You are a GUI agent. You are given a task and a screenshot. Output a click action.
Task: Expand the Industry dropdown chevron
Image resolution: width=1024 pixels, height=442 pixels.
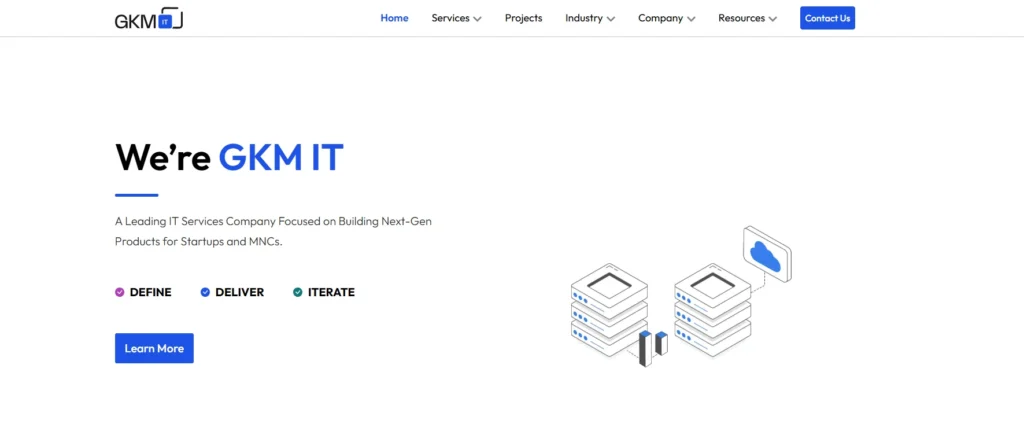611,19
